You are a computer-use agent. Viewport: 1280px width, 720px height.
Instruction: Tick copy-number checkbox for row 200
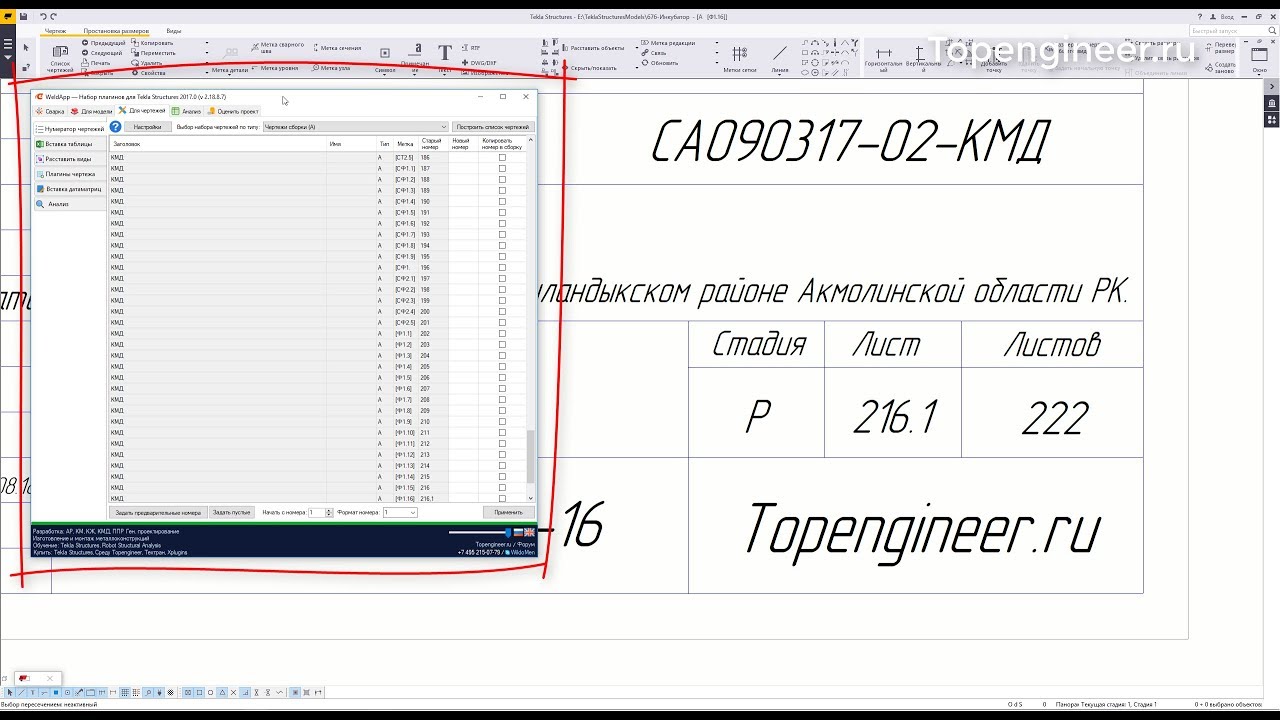(x=502, y=311)
